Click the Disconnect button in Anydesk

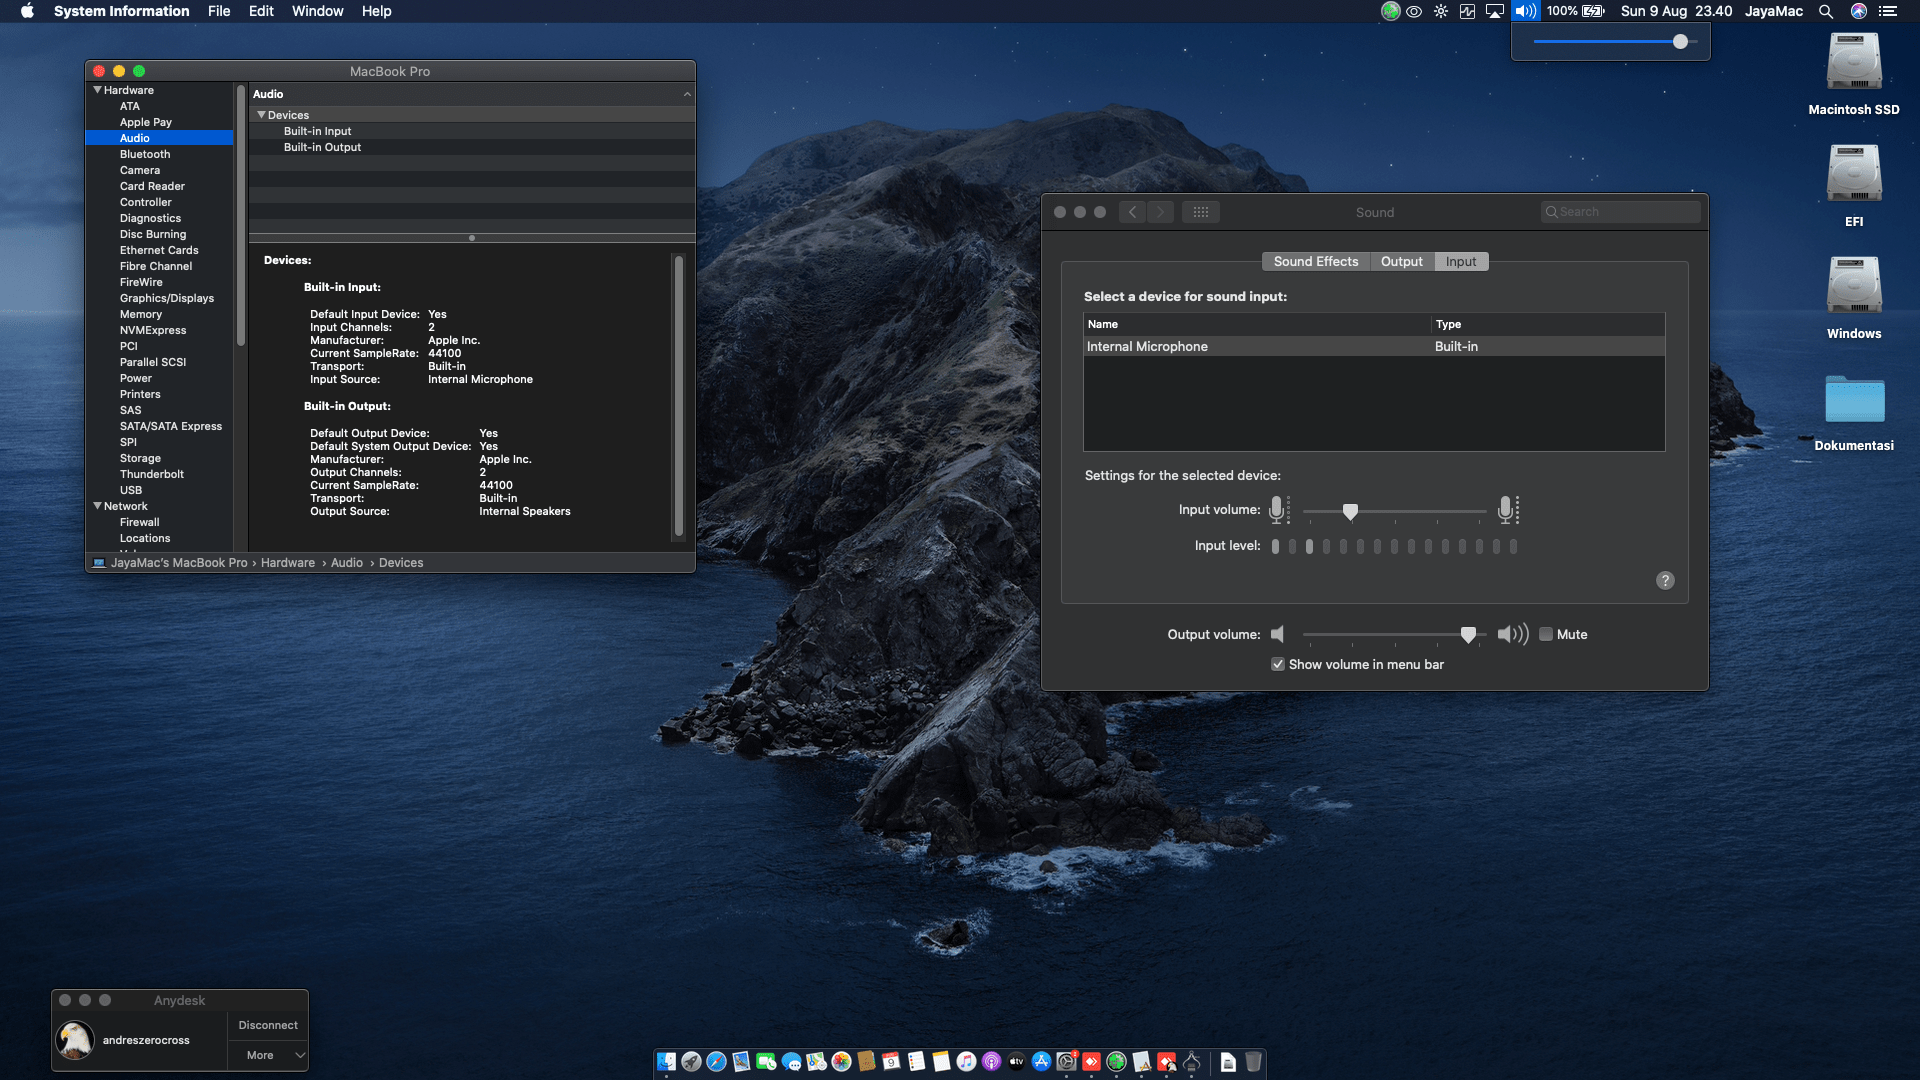pyautogui.click(x=268, y=1025)
